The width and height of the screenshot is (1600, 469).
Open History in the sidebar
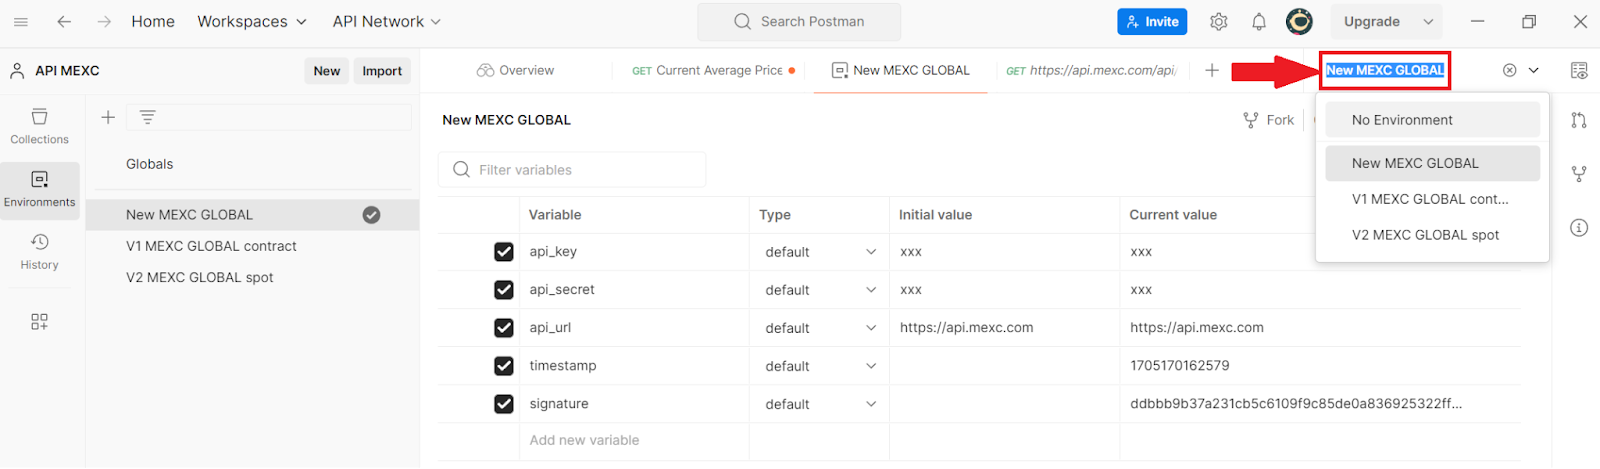(x=40, y=251)
